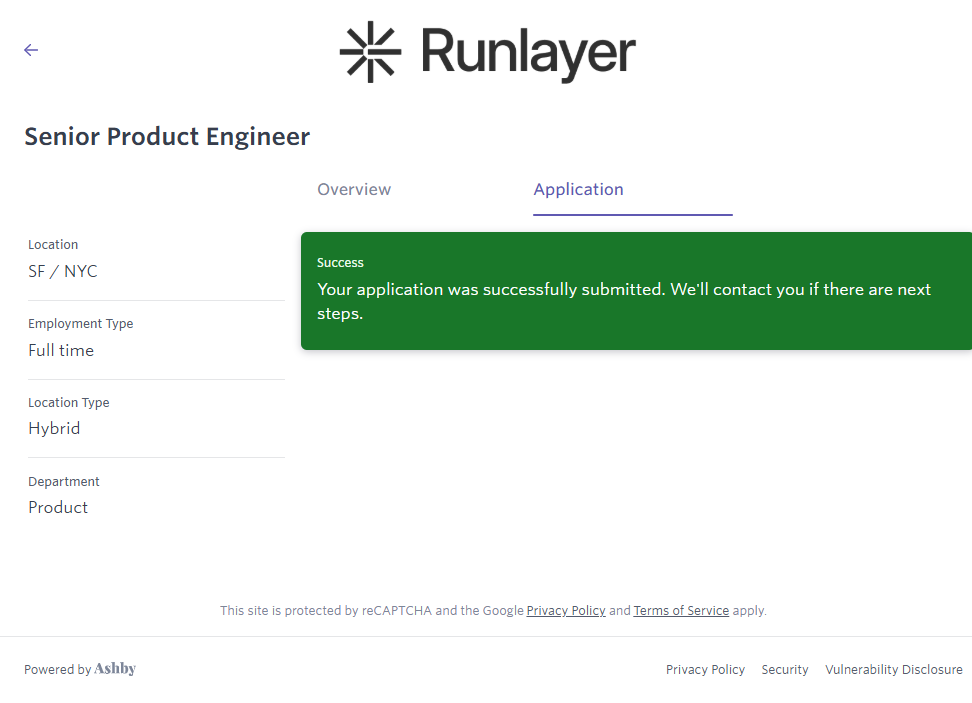Click the Product department value
This screenshot has width=972, height=703.
[x=58, y=507]
